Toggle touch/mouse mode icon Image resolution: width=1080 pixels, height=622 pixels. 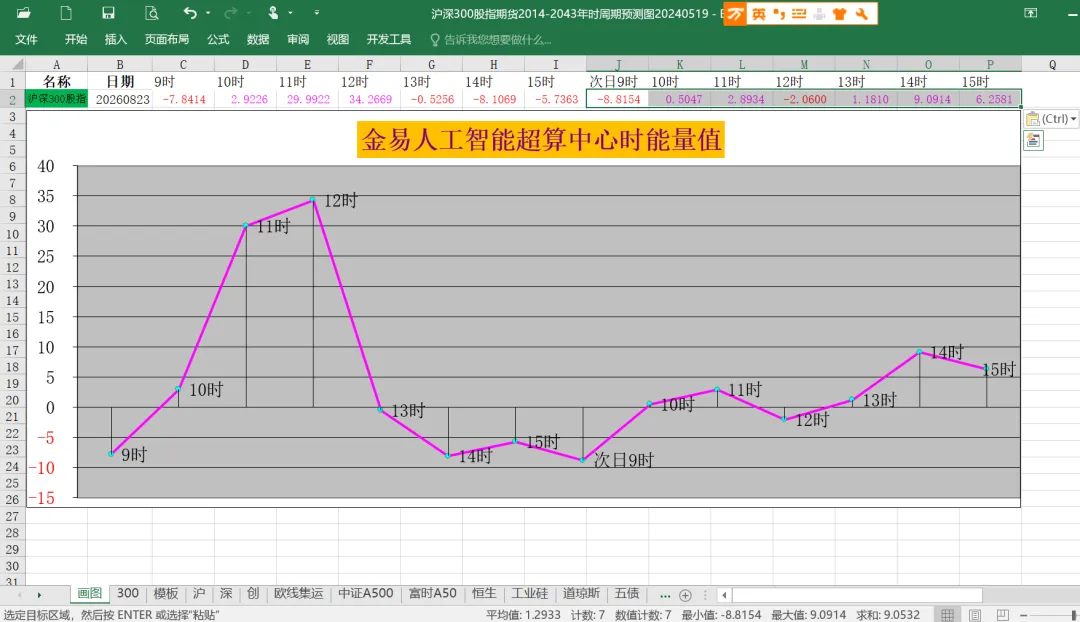coord(273,13)
